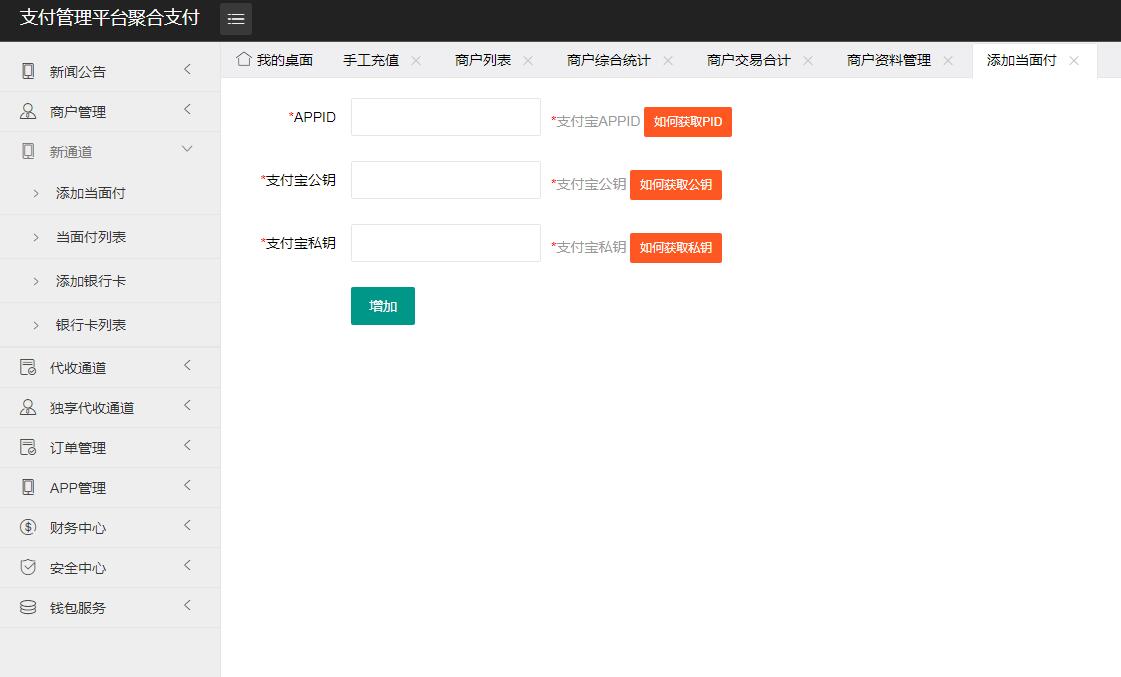Collapse the 新通道 menu chevron

point(187,149)
